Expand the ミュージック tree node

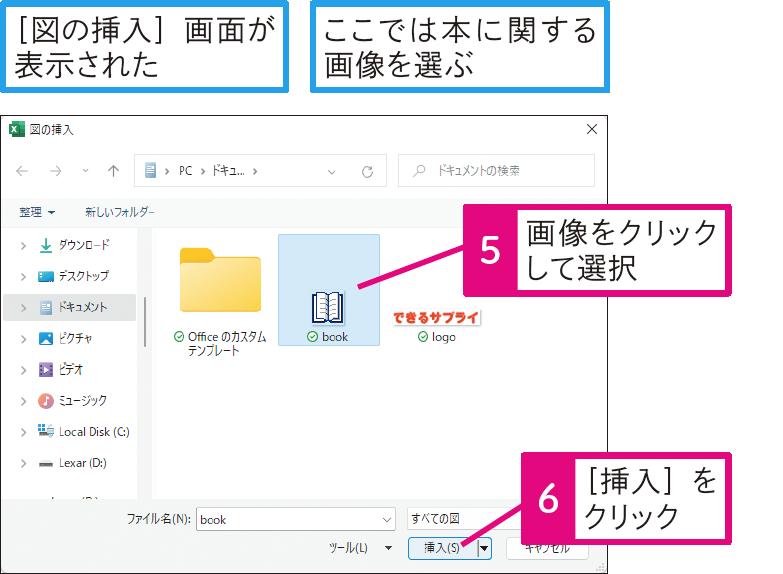pyautogui.click(x=23, y=401)
